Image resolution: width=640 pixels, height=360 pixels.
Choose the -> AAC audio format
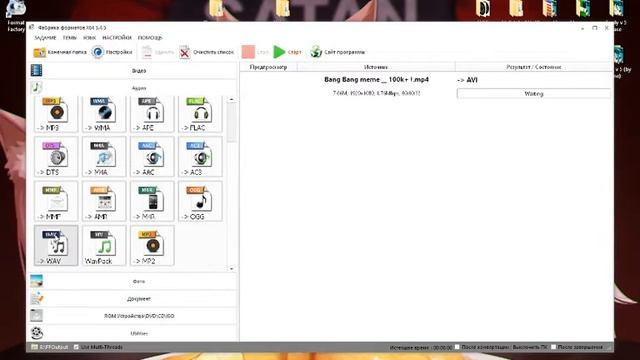152,157
